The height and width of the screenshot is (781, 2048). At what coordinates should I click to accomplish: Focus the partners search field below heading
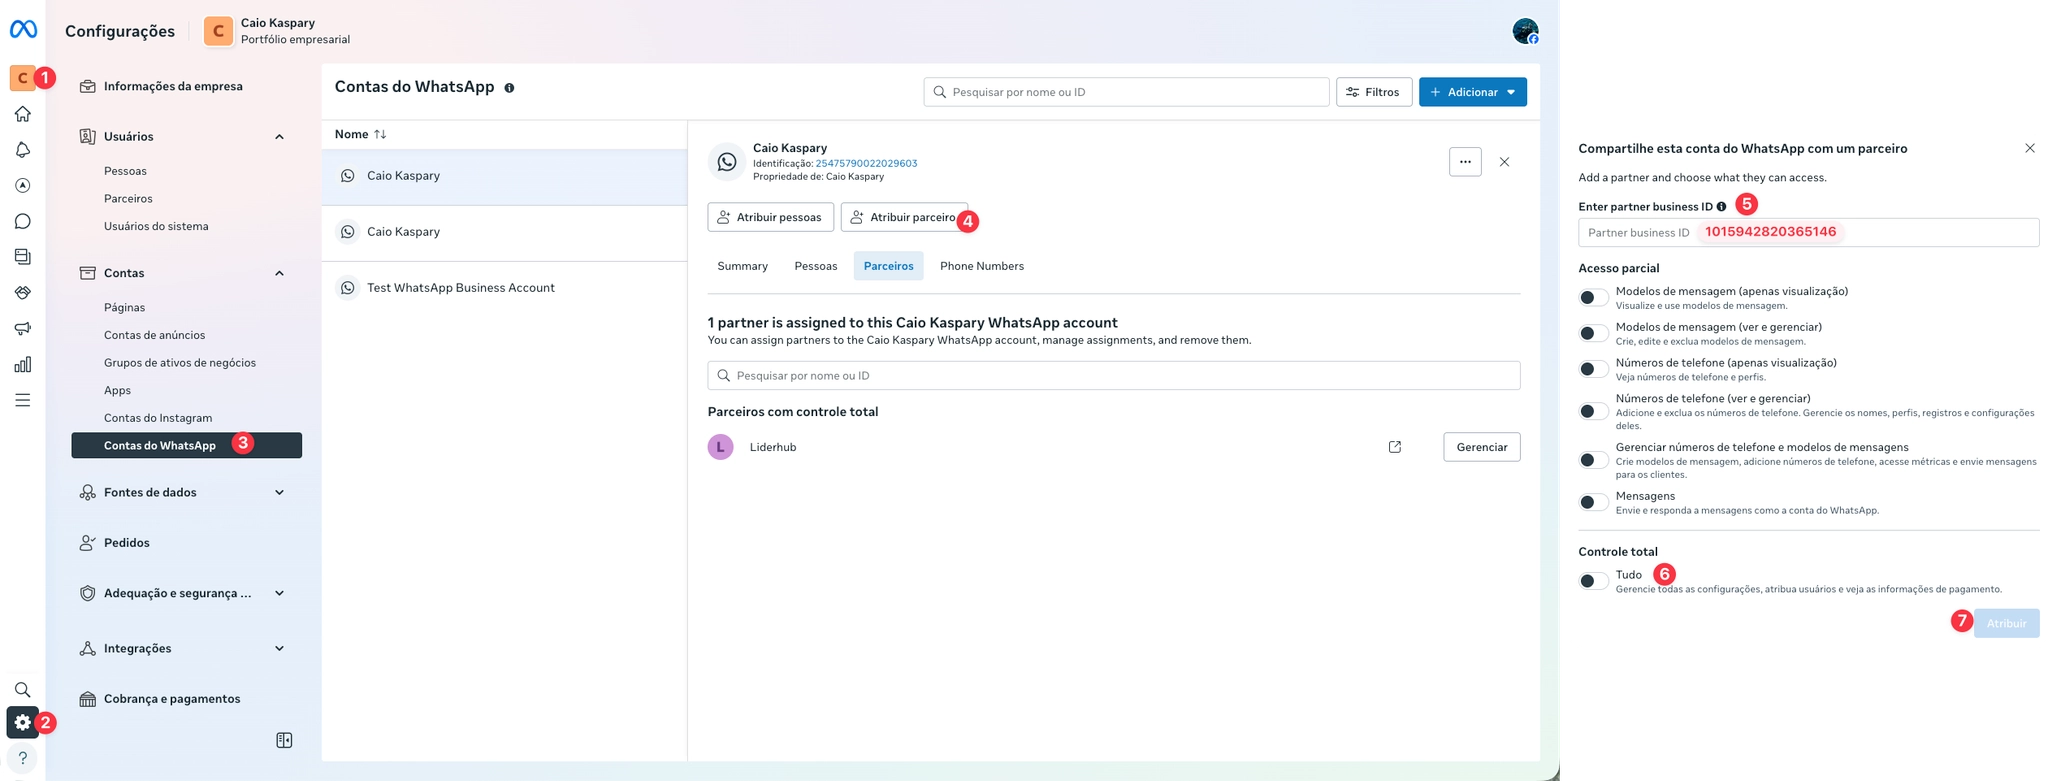tap(1113, 375)
